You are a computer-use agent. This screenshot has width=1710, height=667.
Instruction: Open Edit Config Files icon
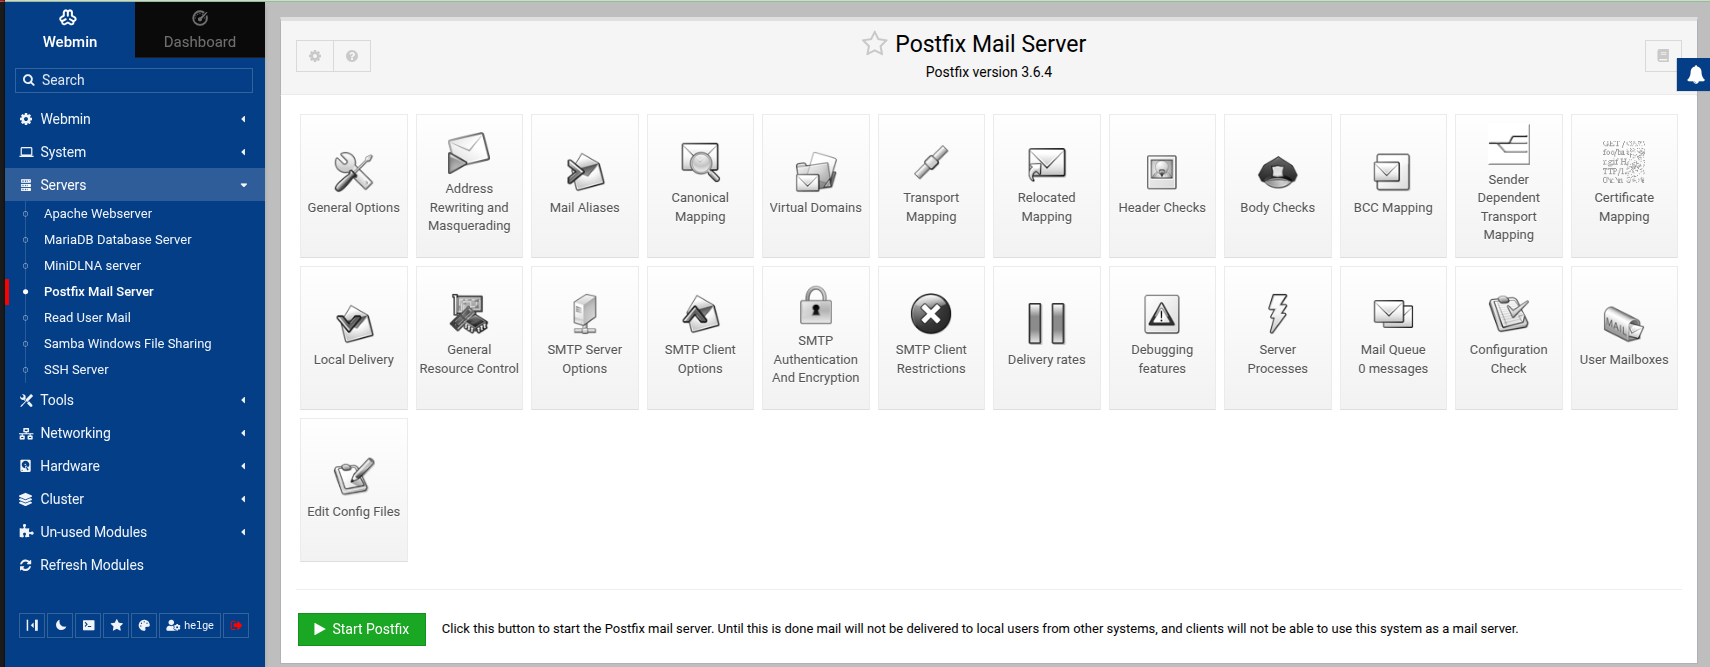tap(353, 489)
